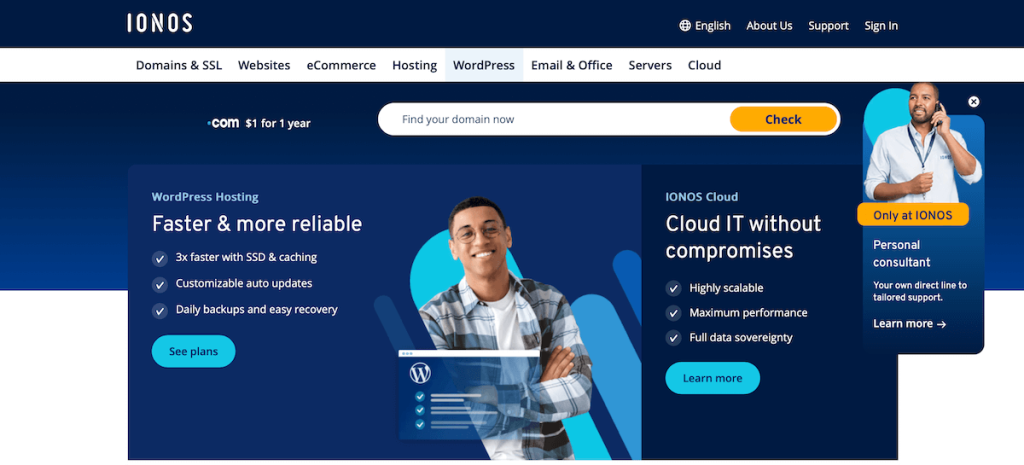Click the IONOS Cloud Learn more button
The image size is (1024, 465).
tap(712, 378)
